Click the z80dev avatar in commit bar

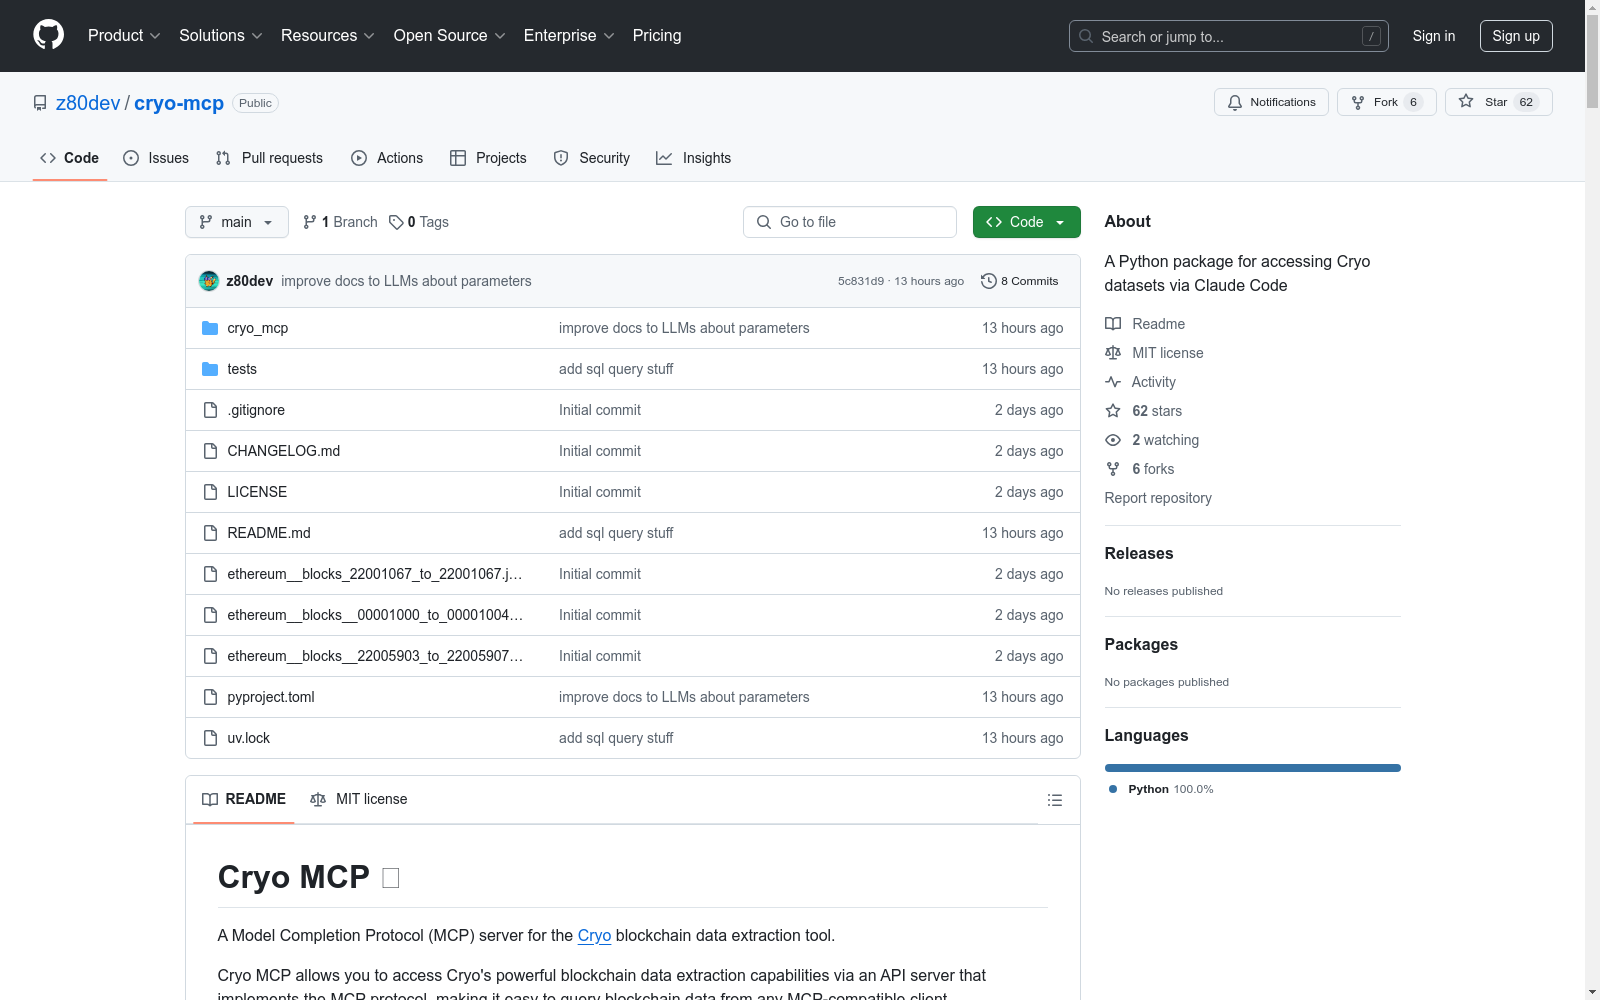(x=209, y=281)
